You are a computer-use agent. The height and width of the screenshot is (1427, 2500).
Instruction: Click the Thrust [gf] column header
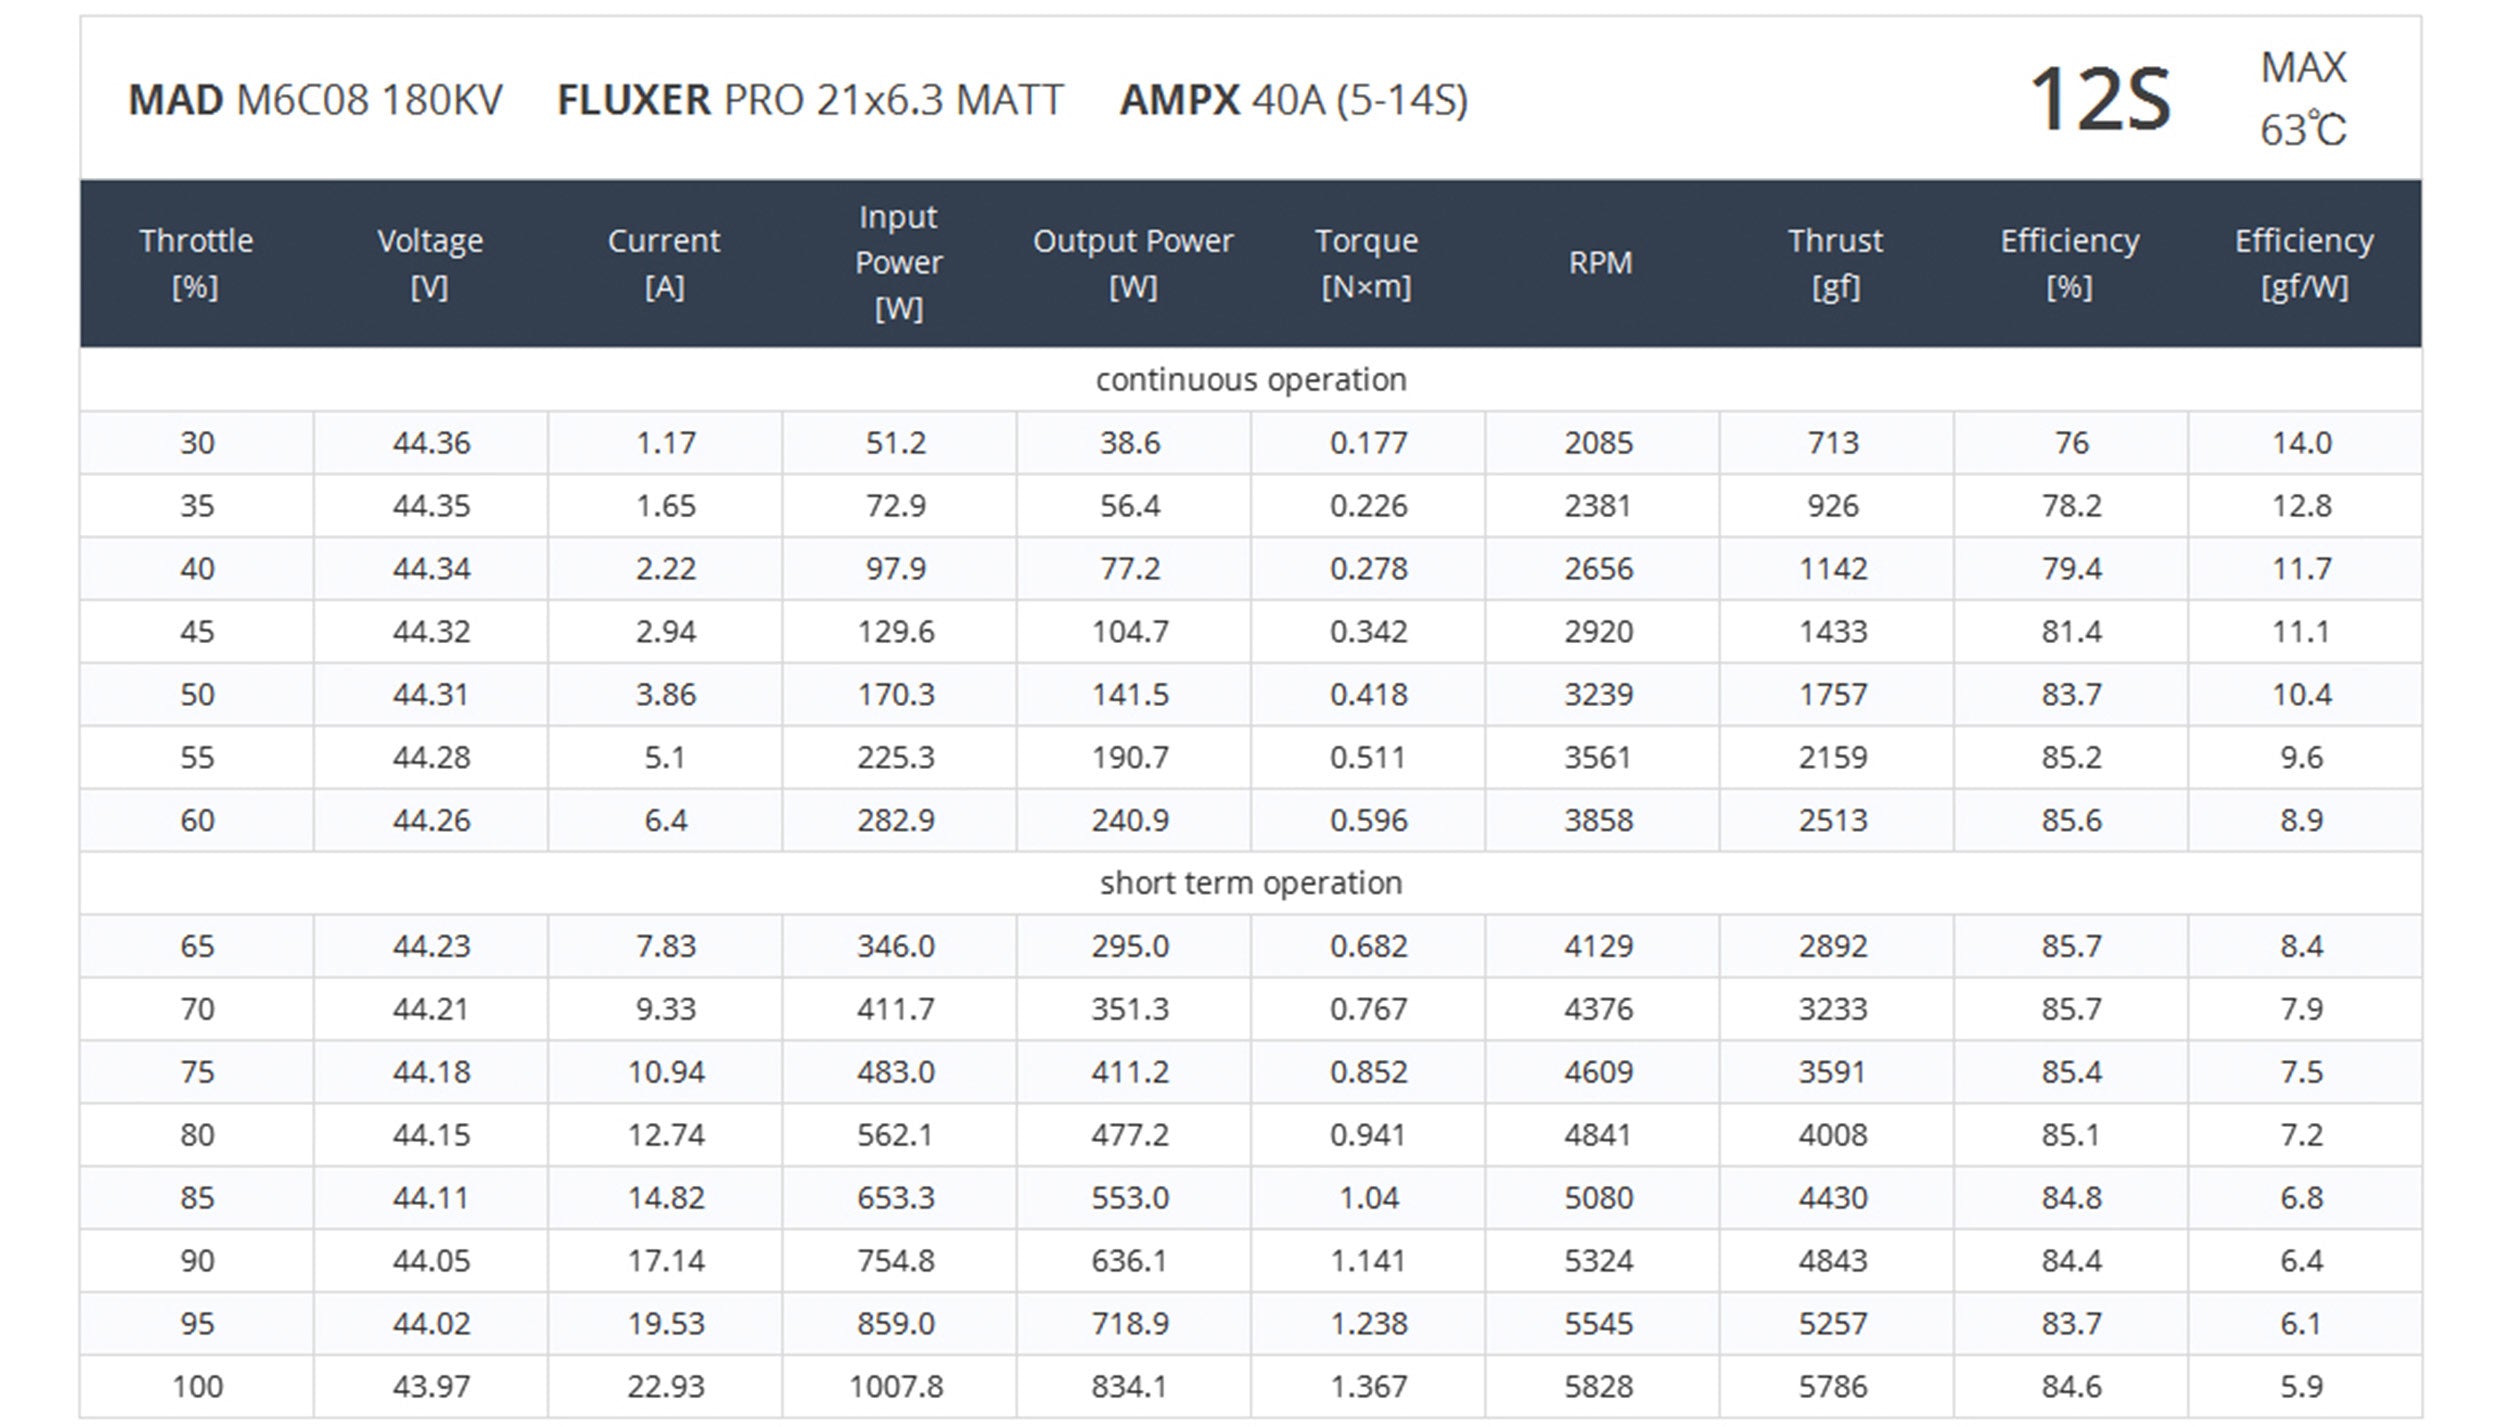[1835, 263]
